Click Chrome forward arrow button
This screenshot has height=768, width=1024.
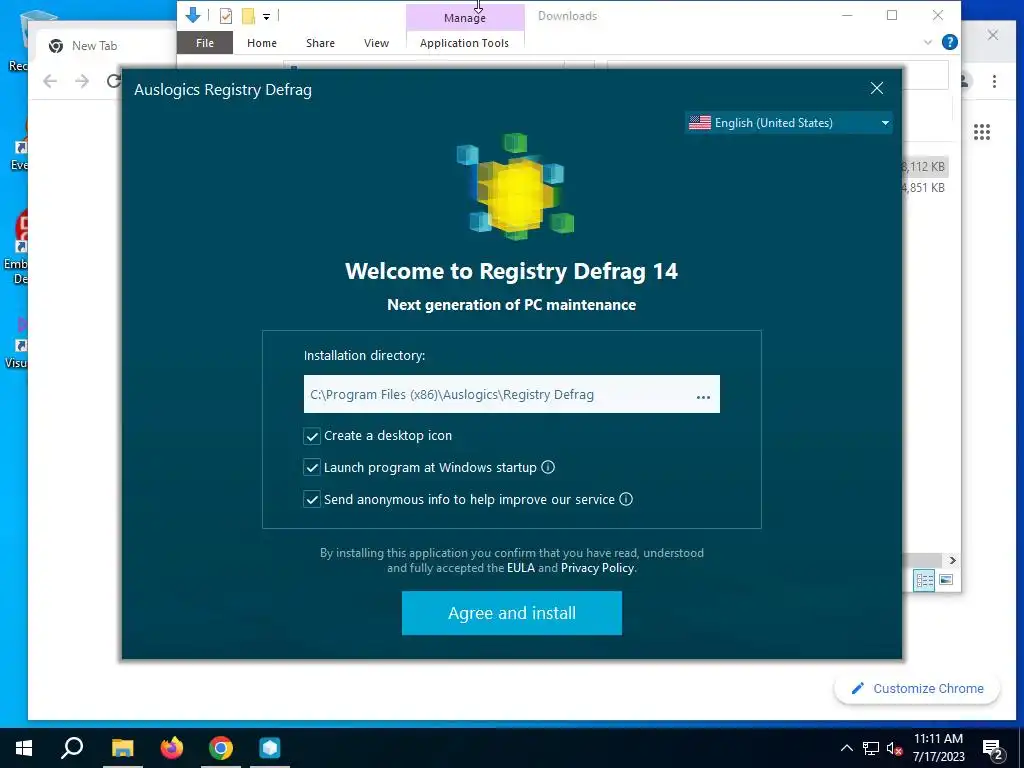(x=82, y=81)
